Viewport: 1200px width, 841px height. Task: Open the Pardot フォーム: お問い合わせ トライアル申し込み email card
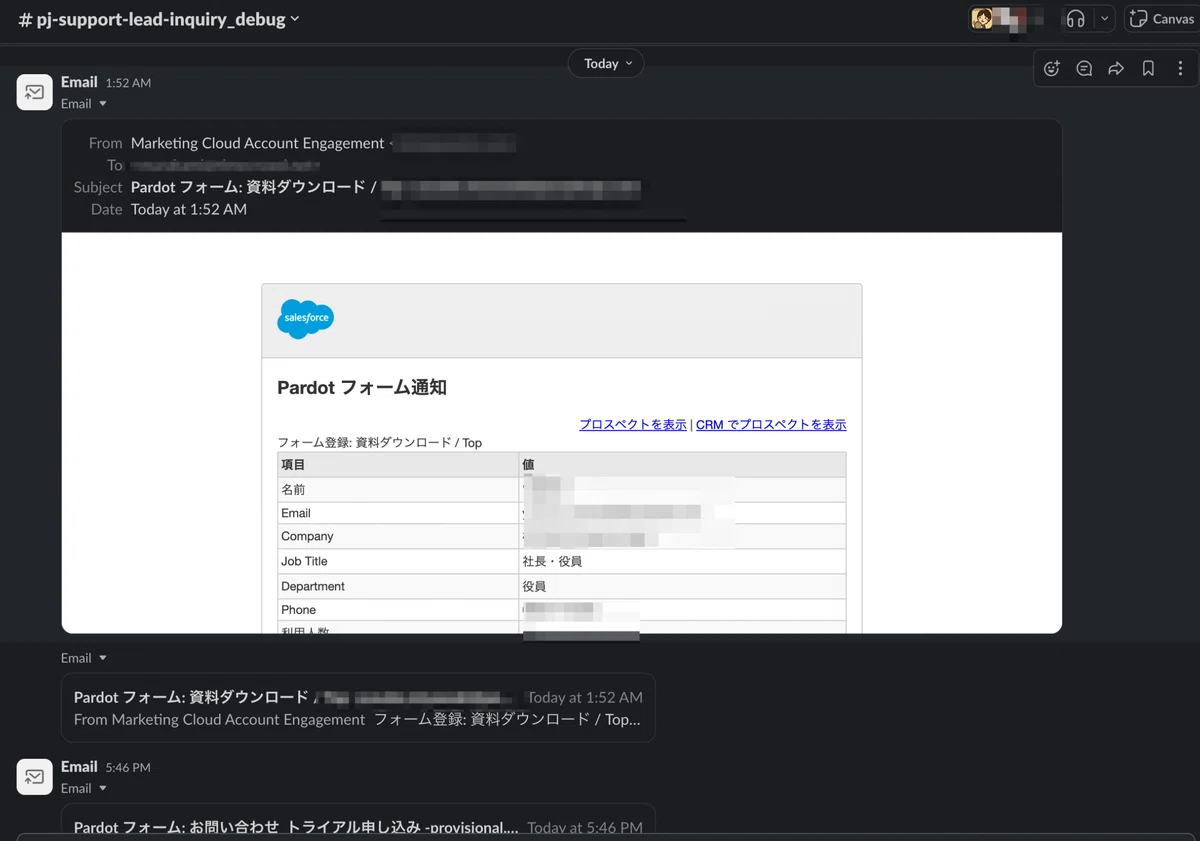[x=358, y=820]
